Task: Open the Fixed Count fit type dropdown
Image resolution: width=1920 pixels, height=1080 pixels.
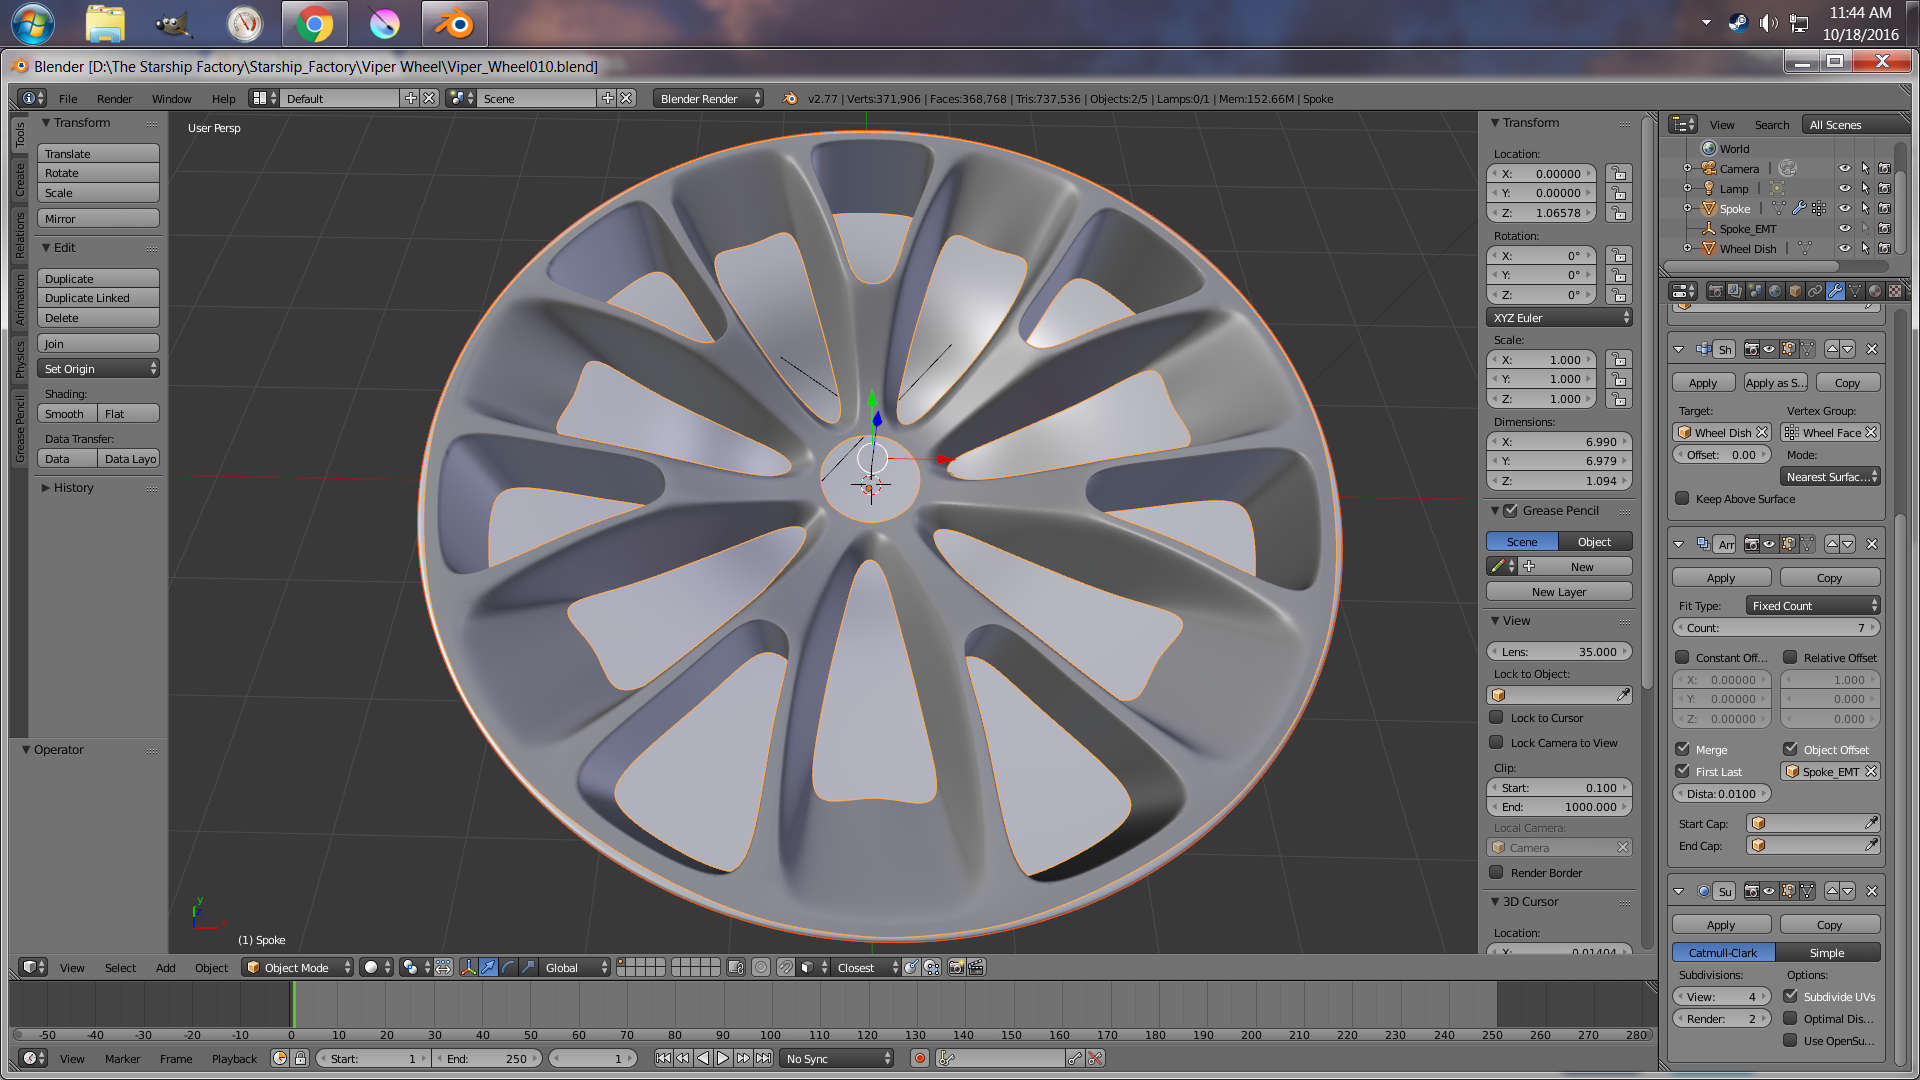Action: click(1813, 606)
